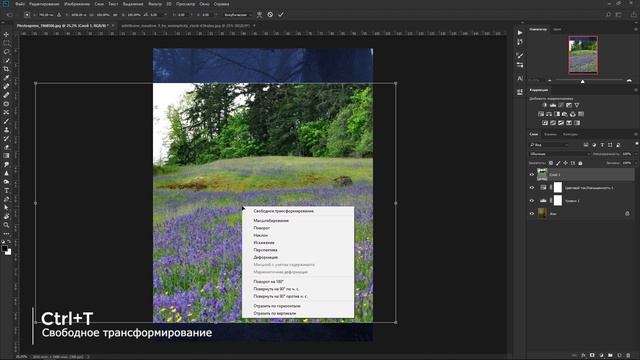Select the Zoom magnifier tool
Viewport: 640px width, 360px height.
[x=6, y=225]
